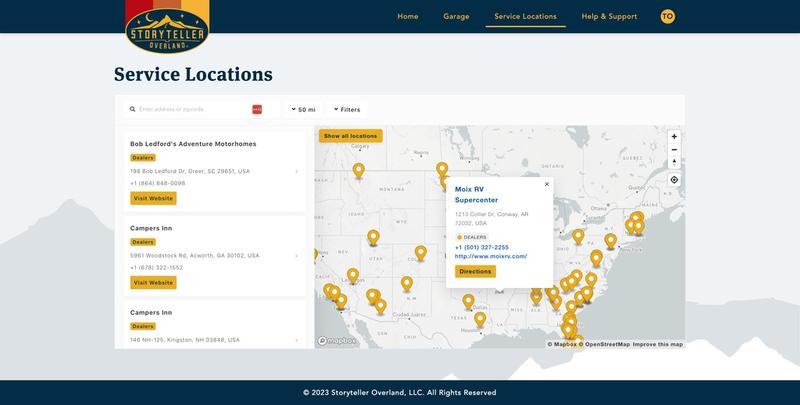Click the Storyteller Overland logo
This screenshot has height=405, width=800.
tap(167, 27)
